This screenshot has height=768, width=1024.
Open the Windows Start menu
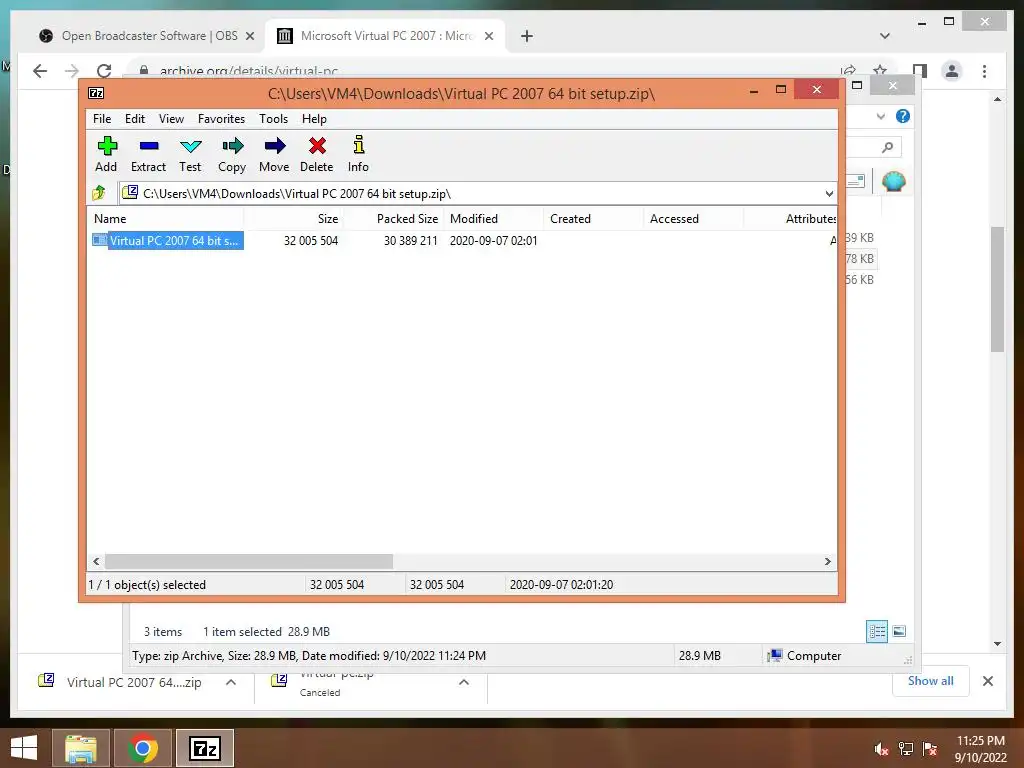(24, 748)
